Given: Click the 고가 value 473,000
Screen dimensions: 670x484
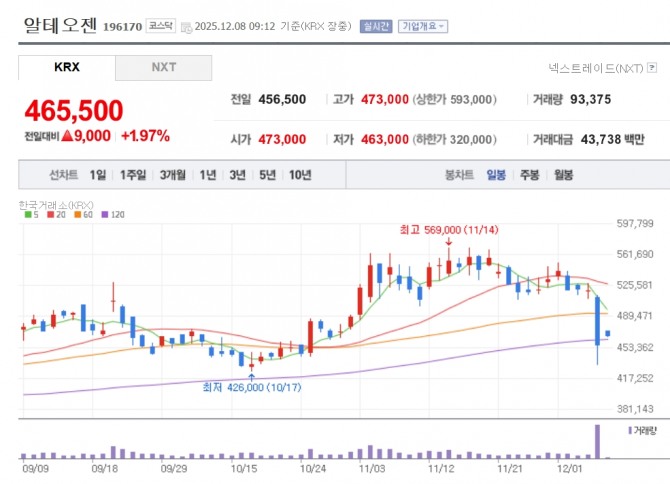Looking at the screenshot, I should coord(385,100).
